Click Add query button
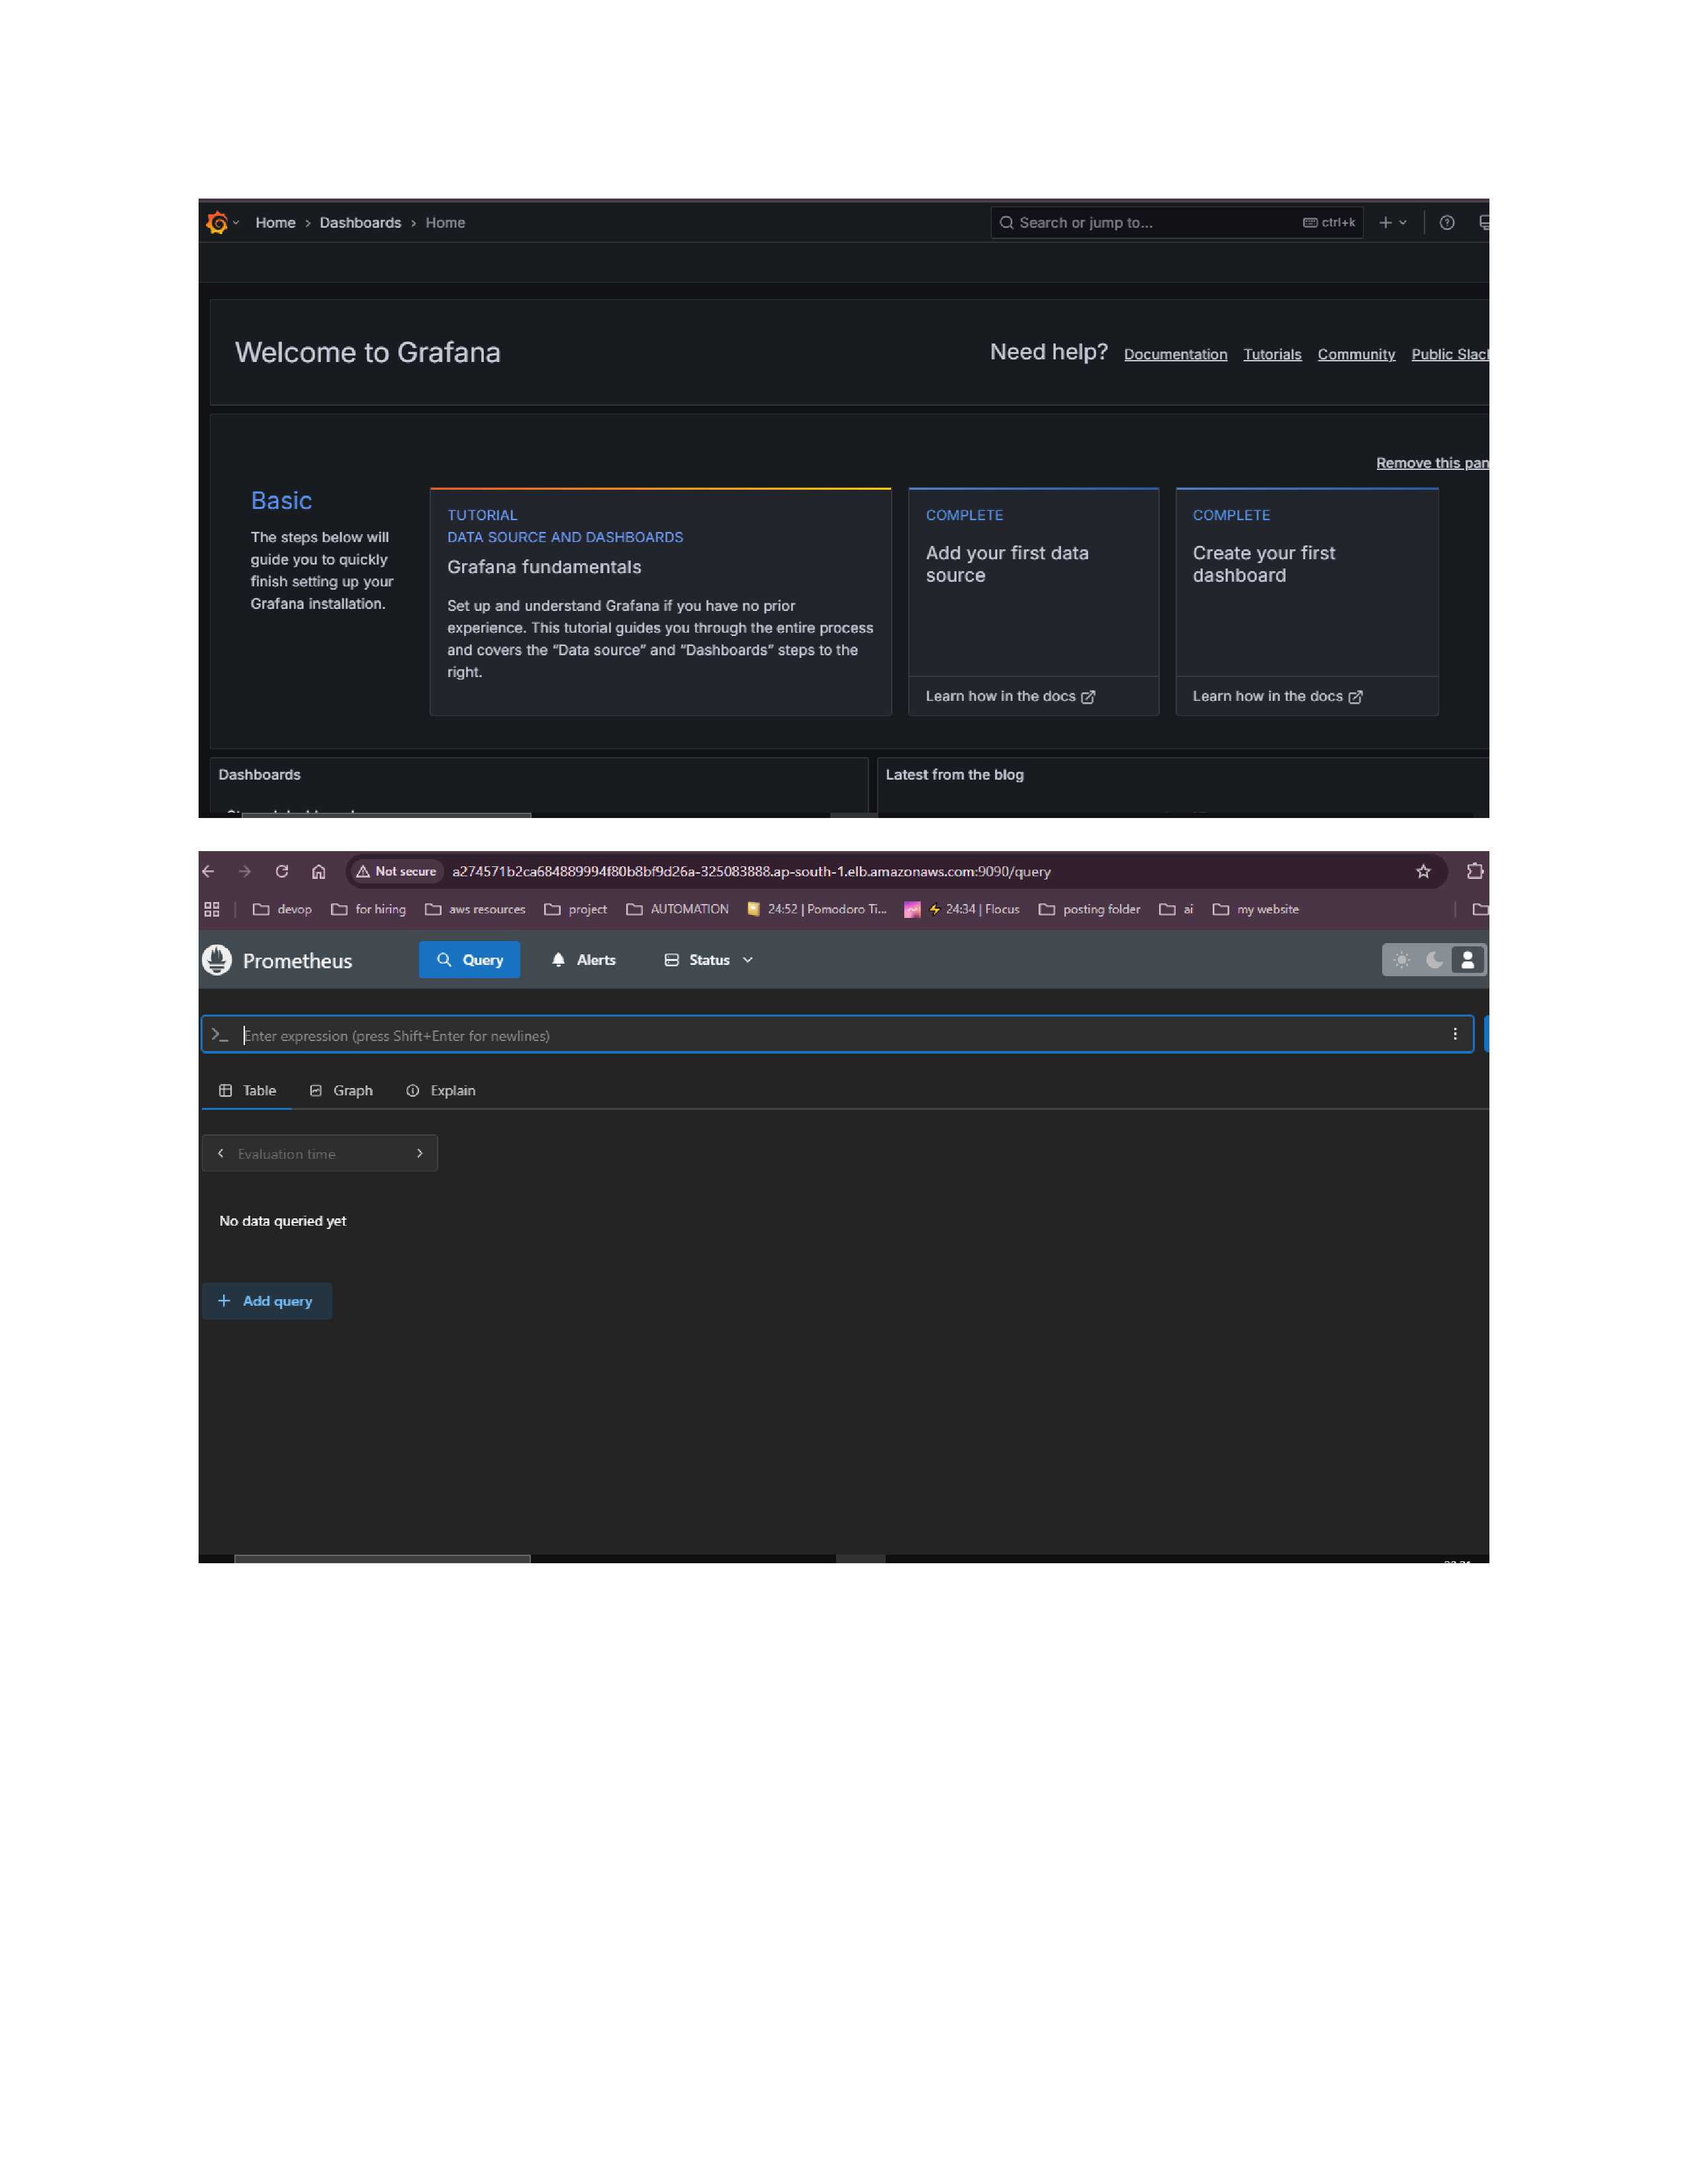The width and height of the screenshot is (1688, 2184). click(x=266, y=1301)
